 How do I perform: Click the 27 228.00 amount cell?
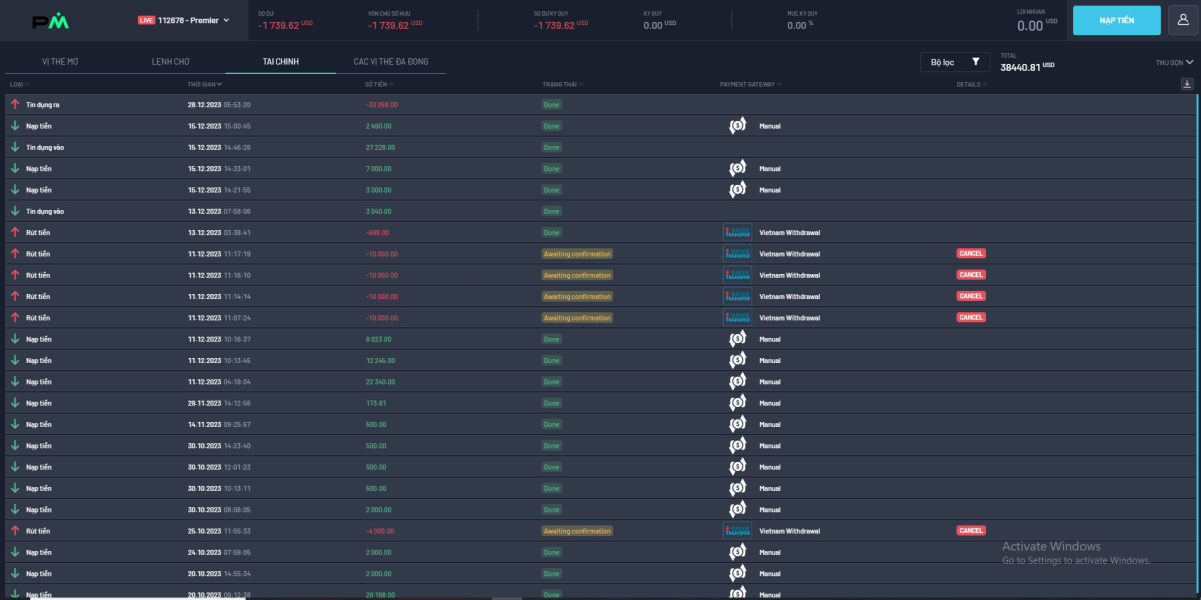click(381, 147)
